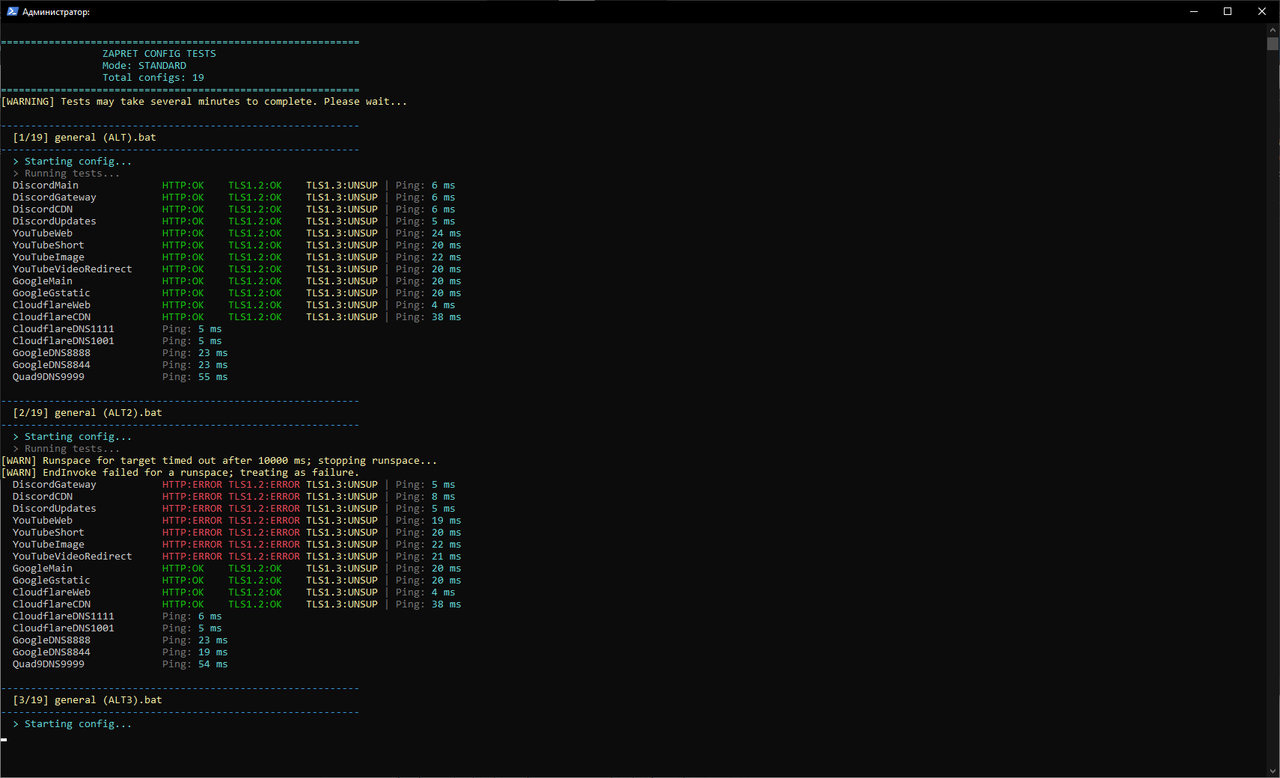
Task: Close the Administrator console window
Action: coord(1262,11)
